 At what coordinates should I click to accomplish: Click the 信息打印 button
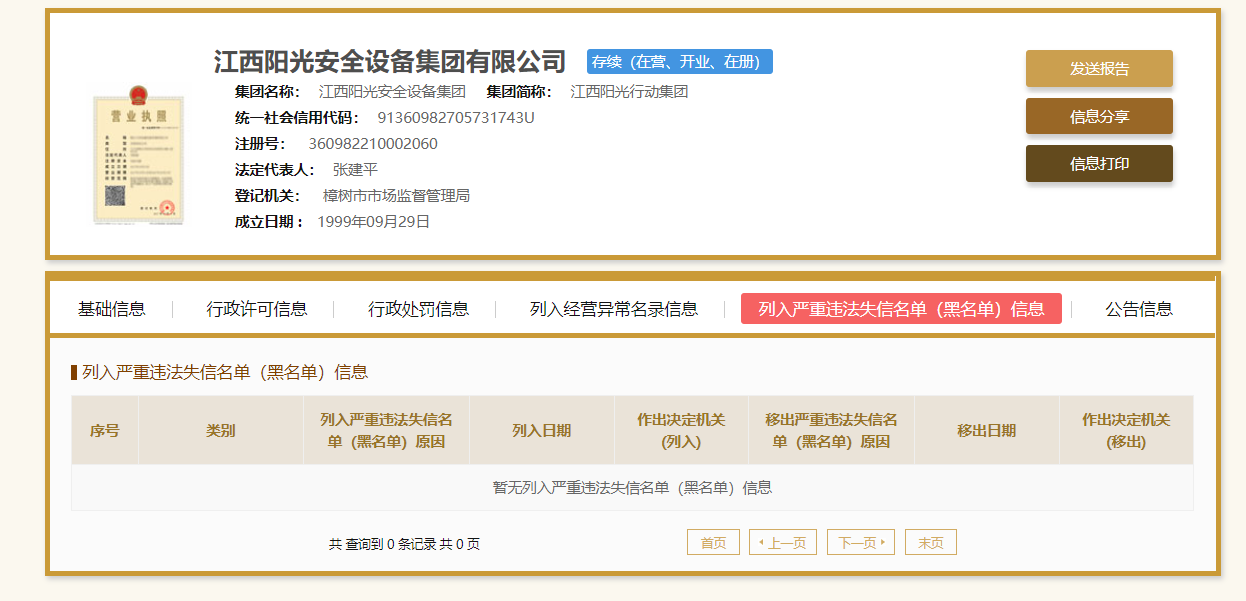pyautogui.click(x=1099, y=164)
